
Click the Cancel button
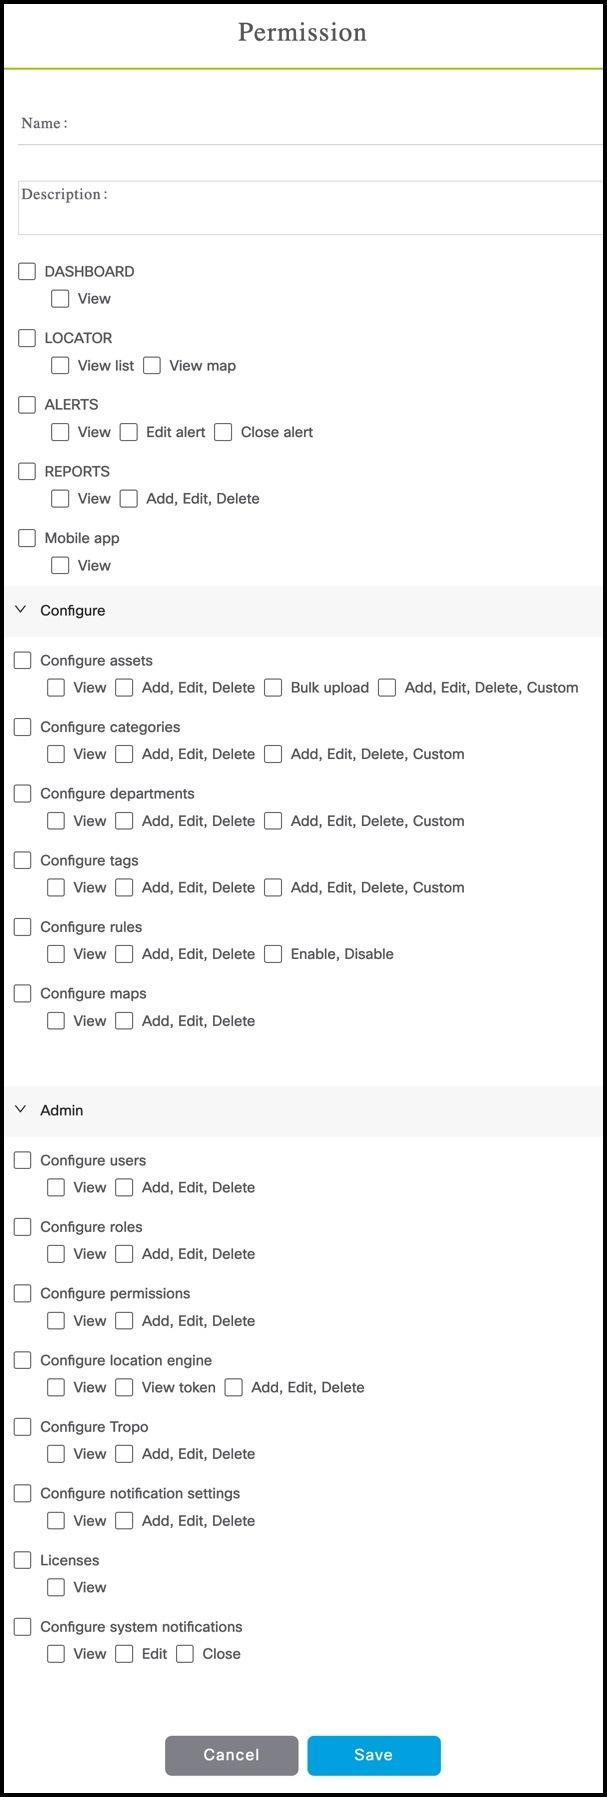tap(231, 1755)
